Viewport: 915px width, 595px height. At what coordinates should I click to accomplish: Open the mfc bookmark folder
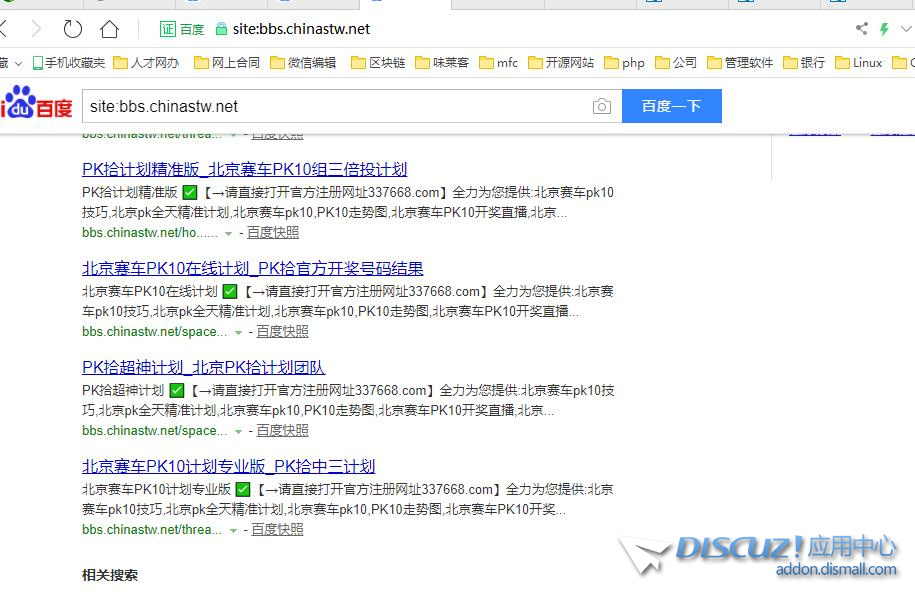point(498,62)
